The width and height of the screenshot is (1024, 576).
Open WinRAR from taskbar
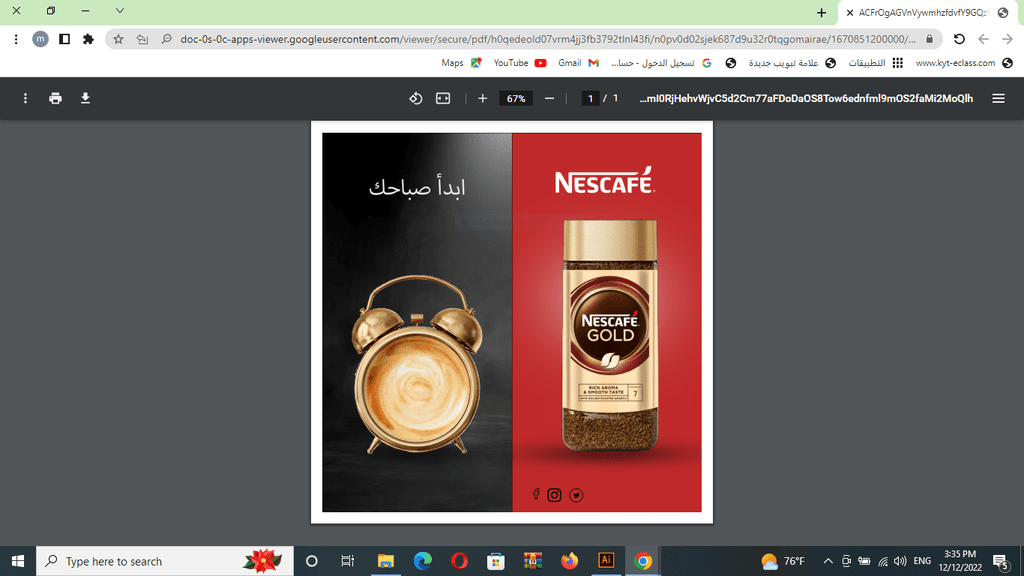[533, 561]
